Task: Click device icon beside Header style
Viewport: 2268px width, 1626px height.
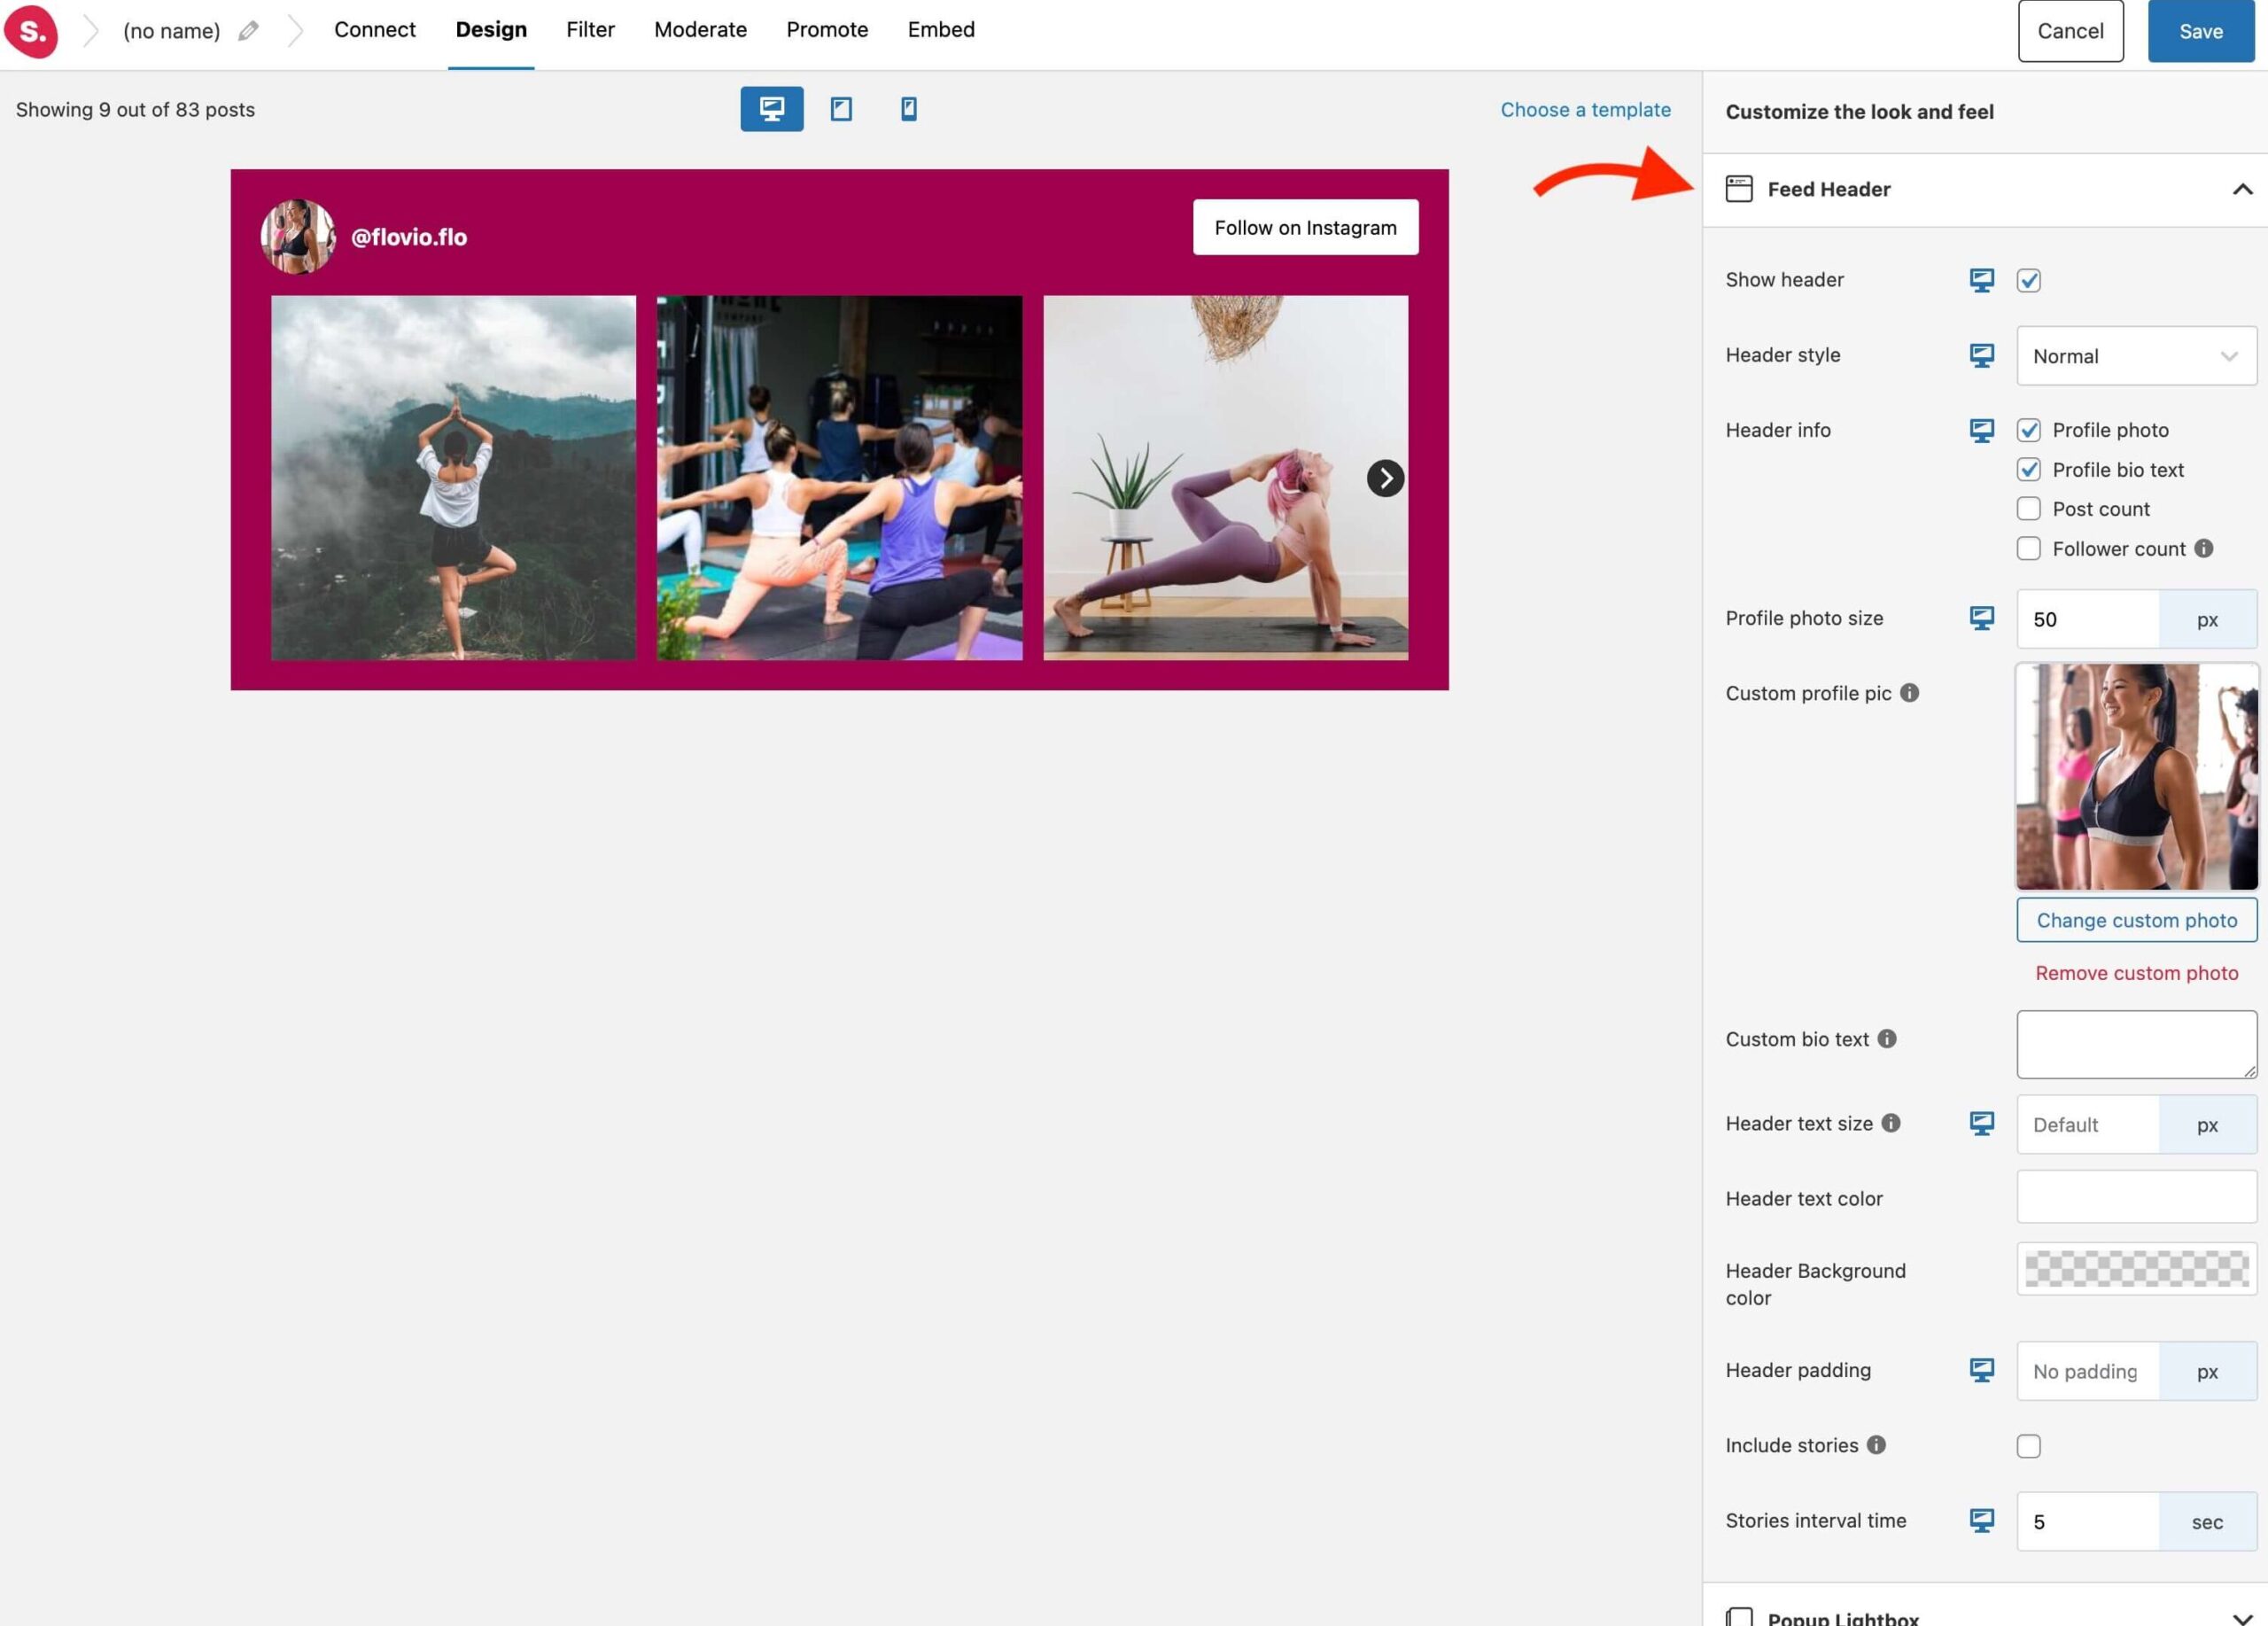Action: 1981,355
